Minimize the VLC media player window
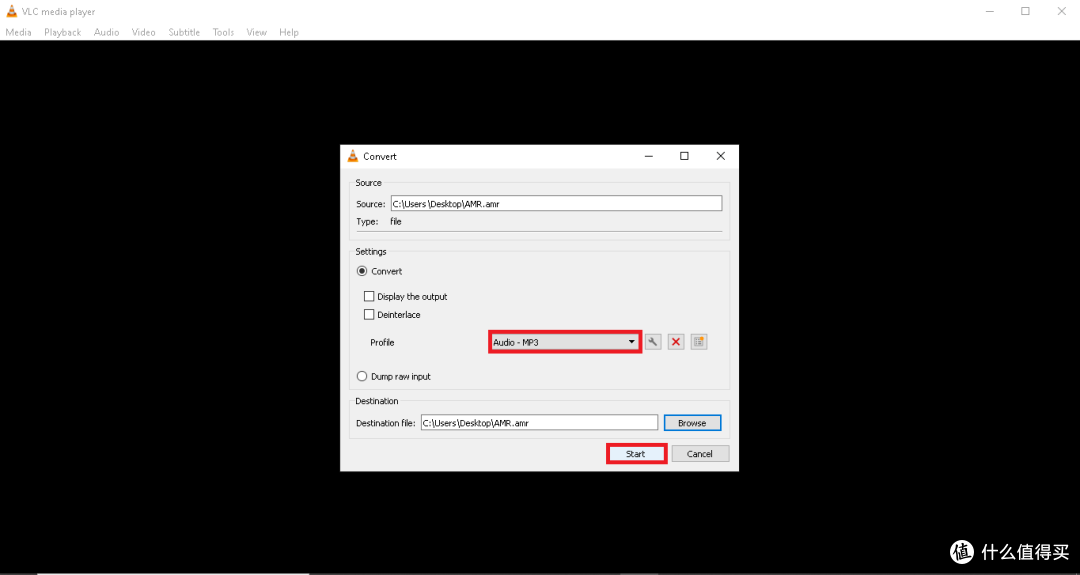 coord(990,11)
